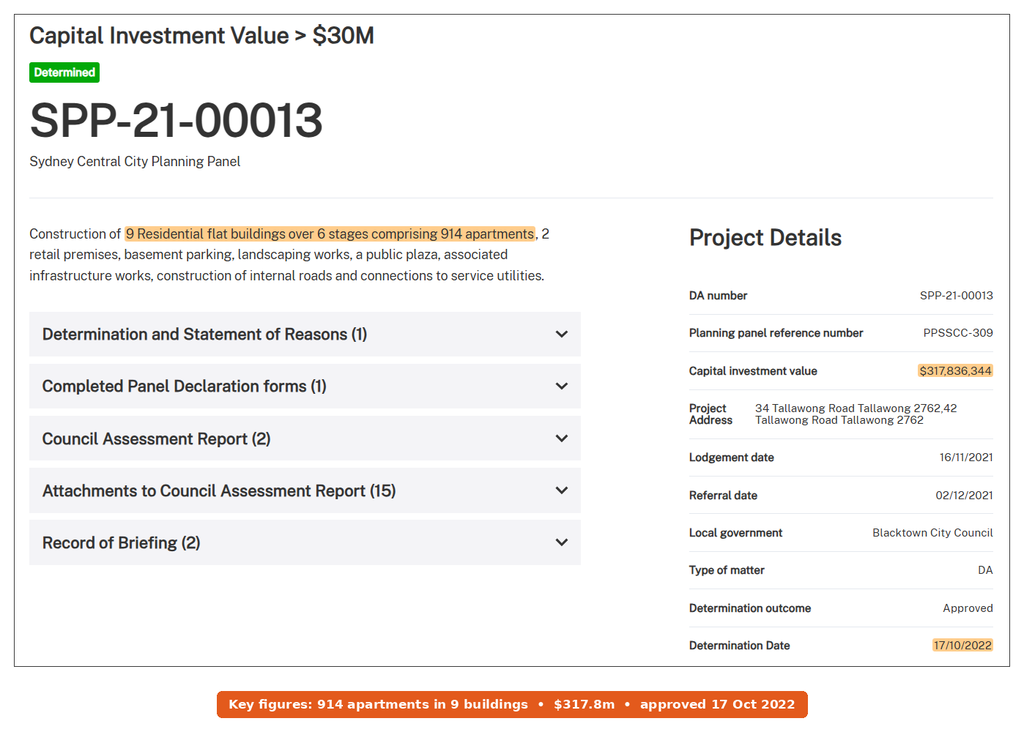The image size is (1024, 732).
Task: Click determination outcome Approved
Action: [968, 609]
